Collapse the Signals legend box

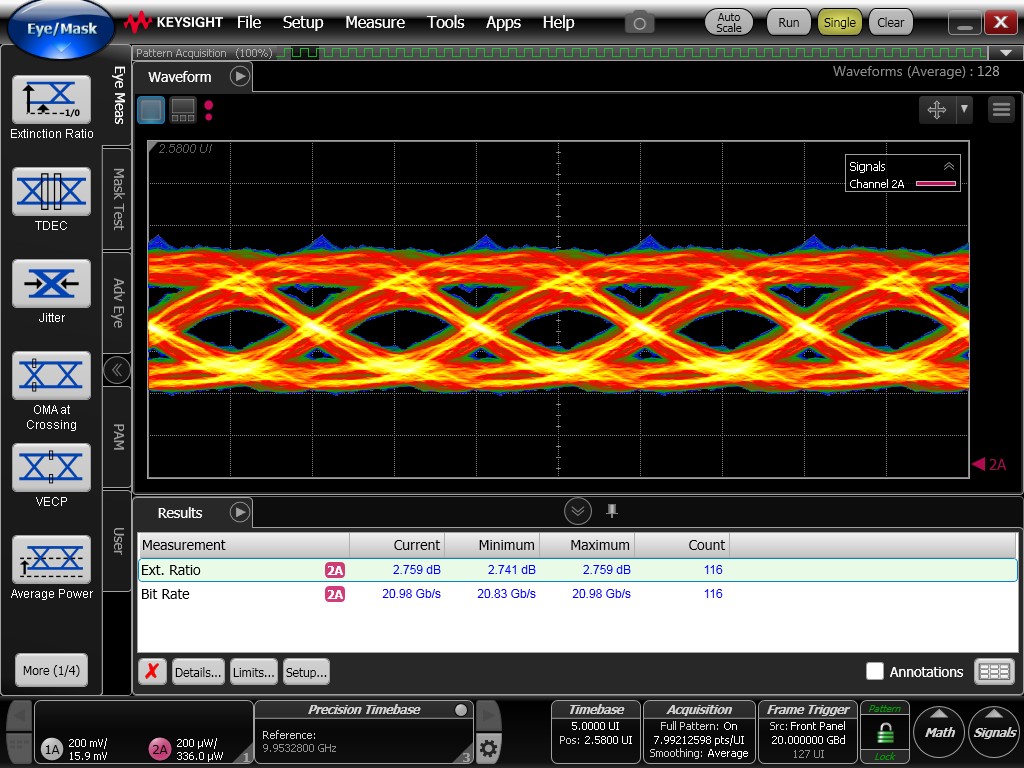tap(948, 167)
